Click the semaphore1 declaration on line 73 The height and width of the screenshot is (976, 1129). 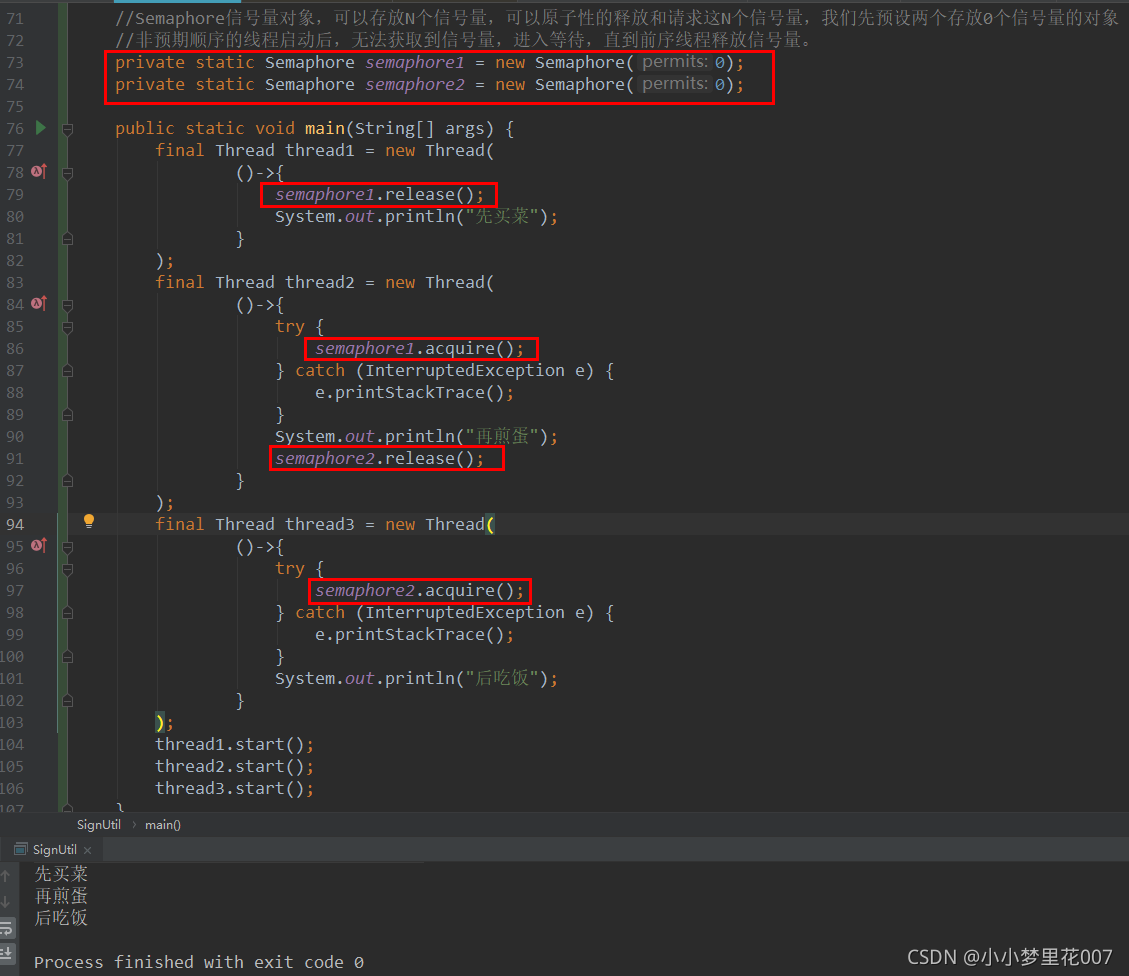(x=415, y=63)
